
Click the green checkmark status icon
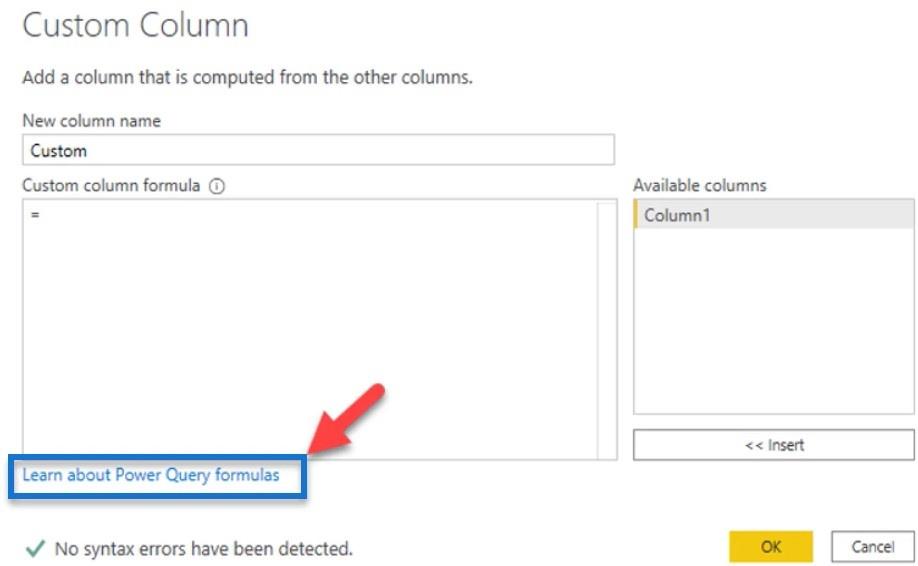pos(35,548)
